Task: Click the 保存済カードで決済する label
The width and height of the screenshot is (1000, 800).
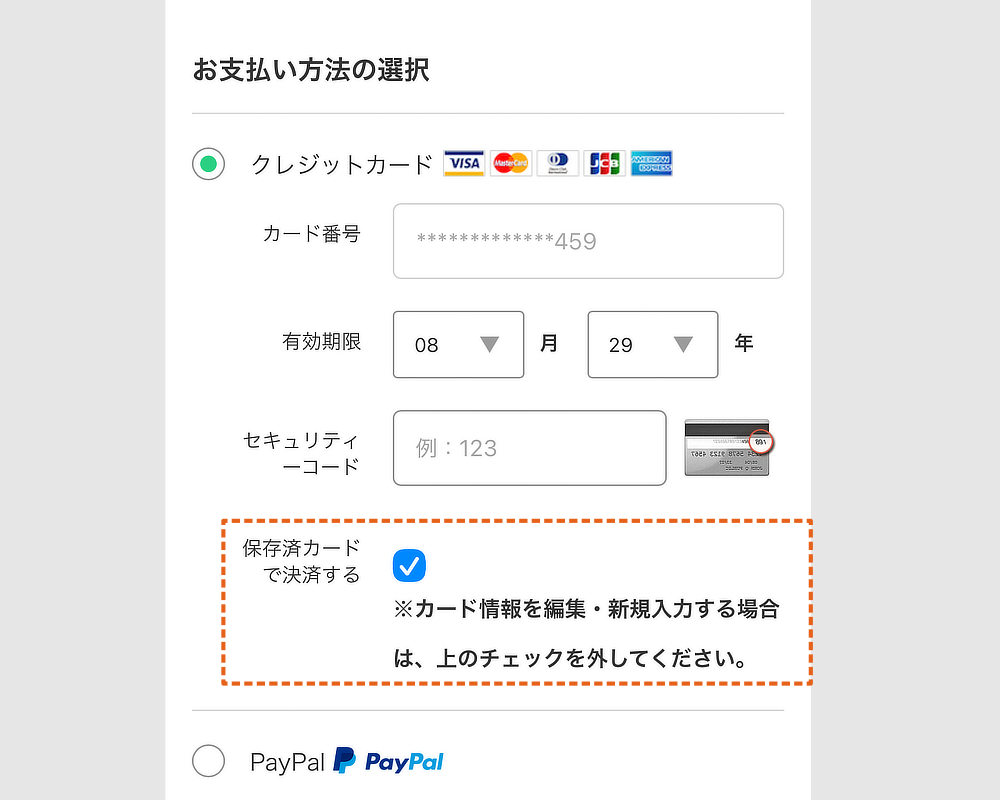Action: (x=301, y=561)
